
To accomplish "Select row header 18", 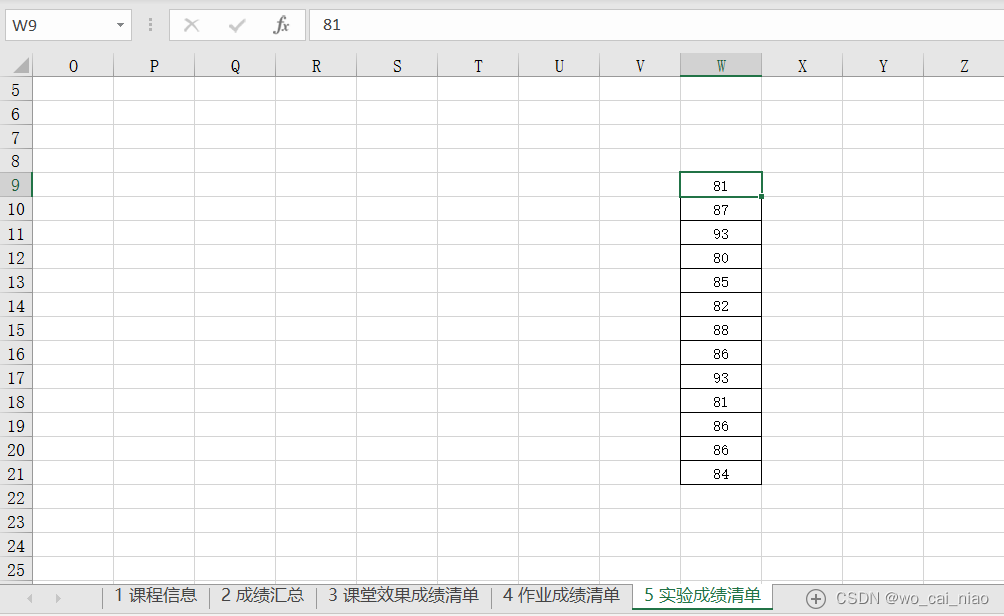I will [x=16, y=401].
